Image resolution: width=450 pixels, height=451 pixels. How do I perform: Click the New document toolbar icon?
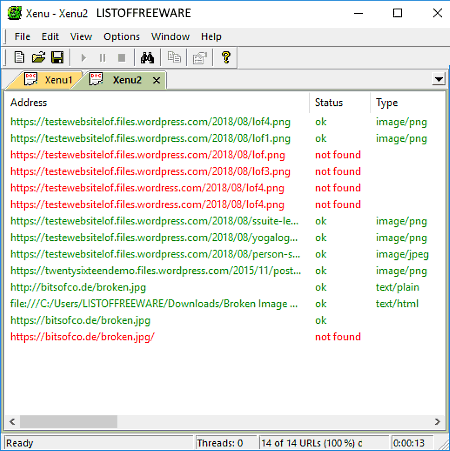tap(19, 57)
